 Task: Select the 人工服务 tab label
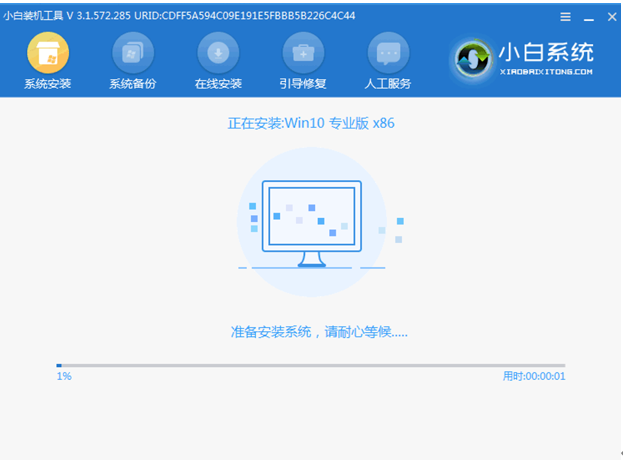pos(388,83)
